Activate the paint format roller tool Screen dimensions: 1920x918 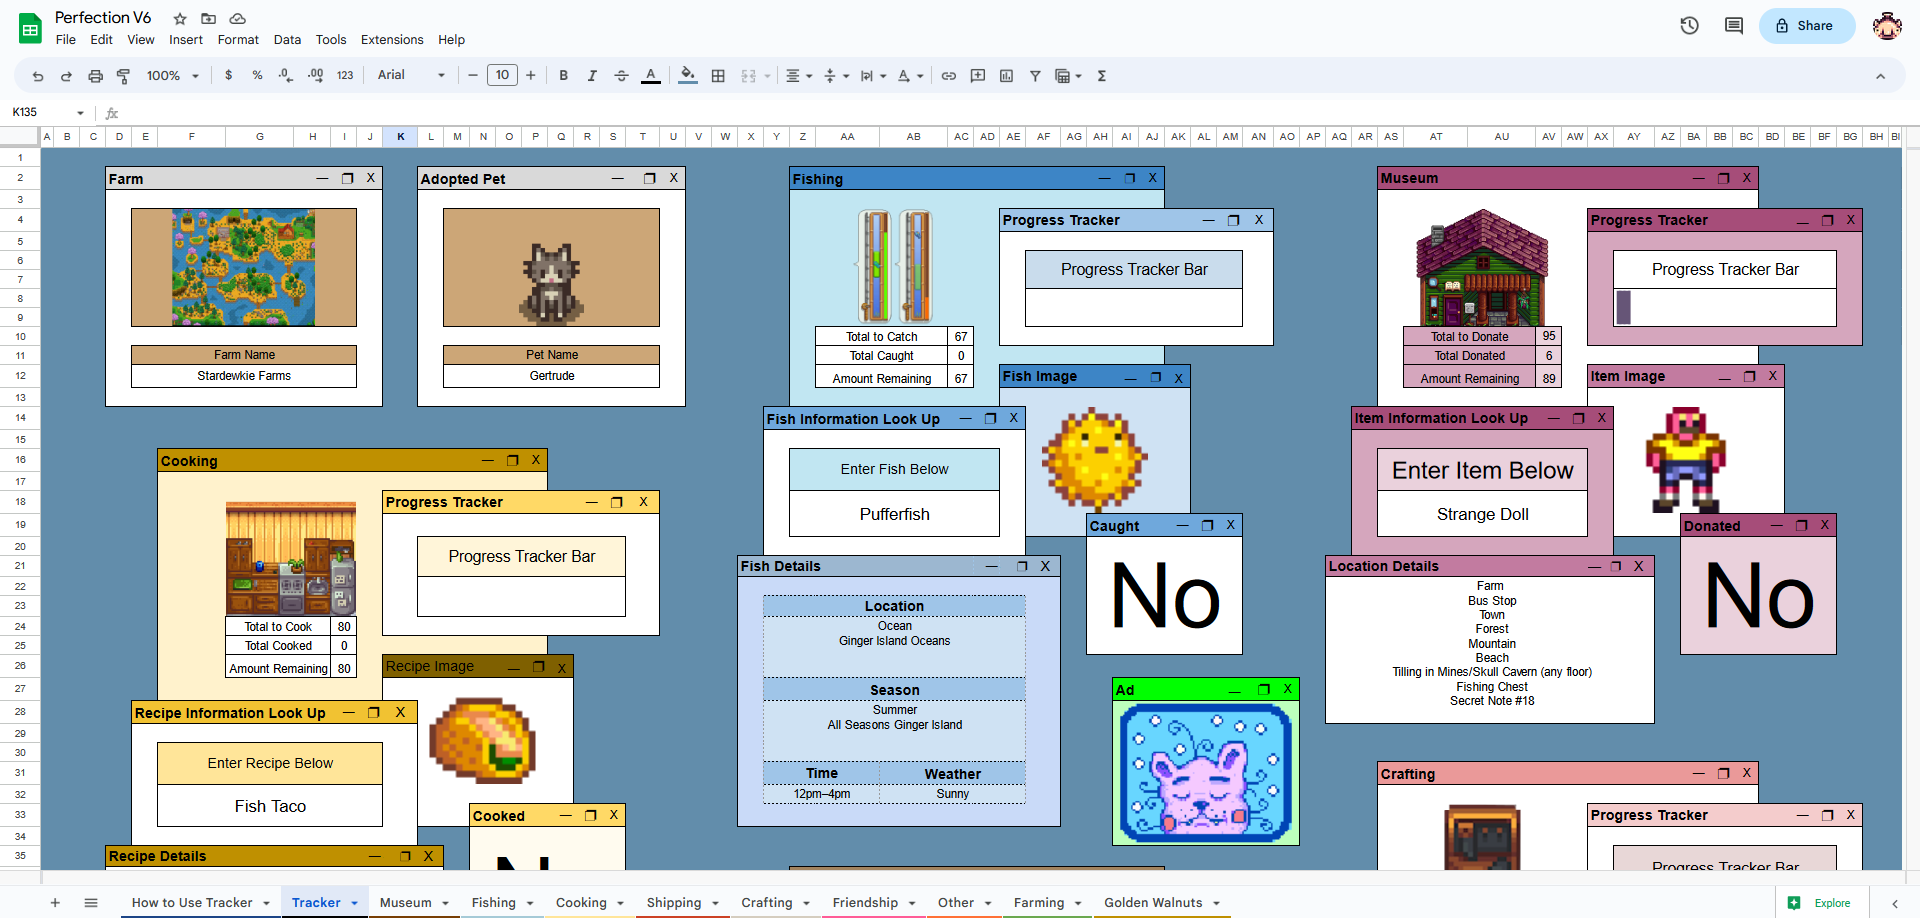(x=124, y=76)
